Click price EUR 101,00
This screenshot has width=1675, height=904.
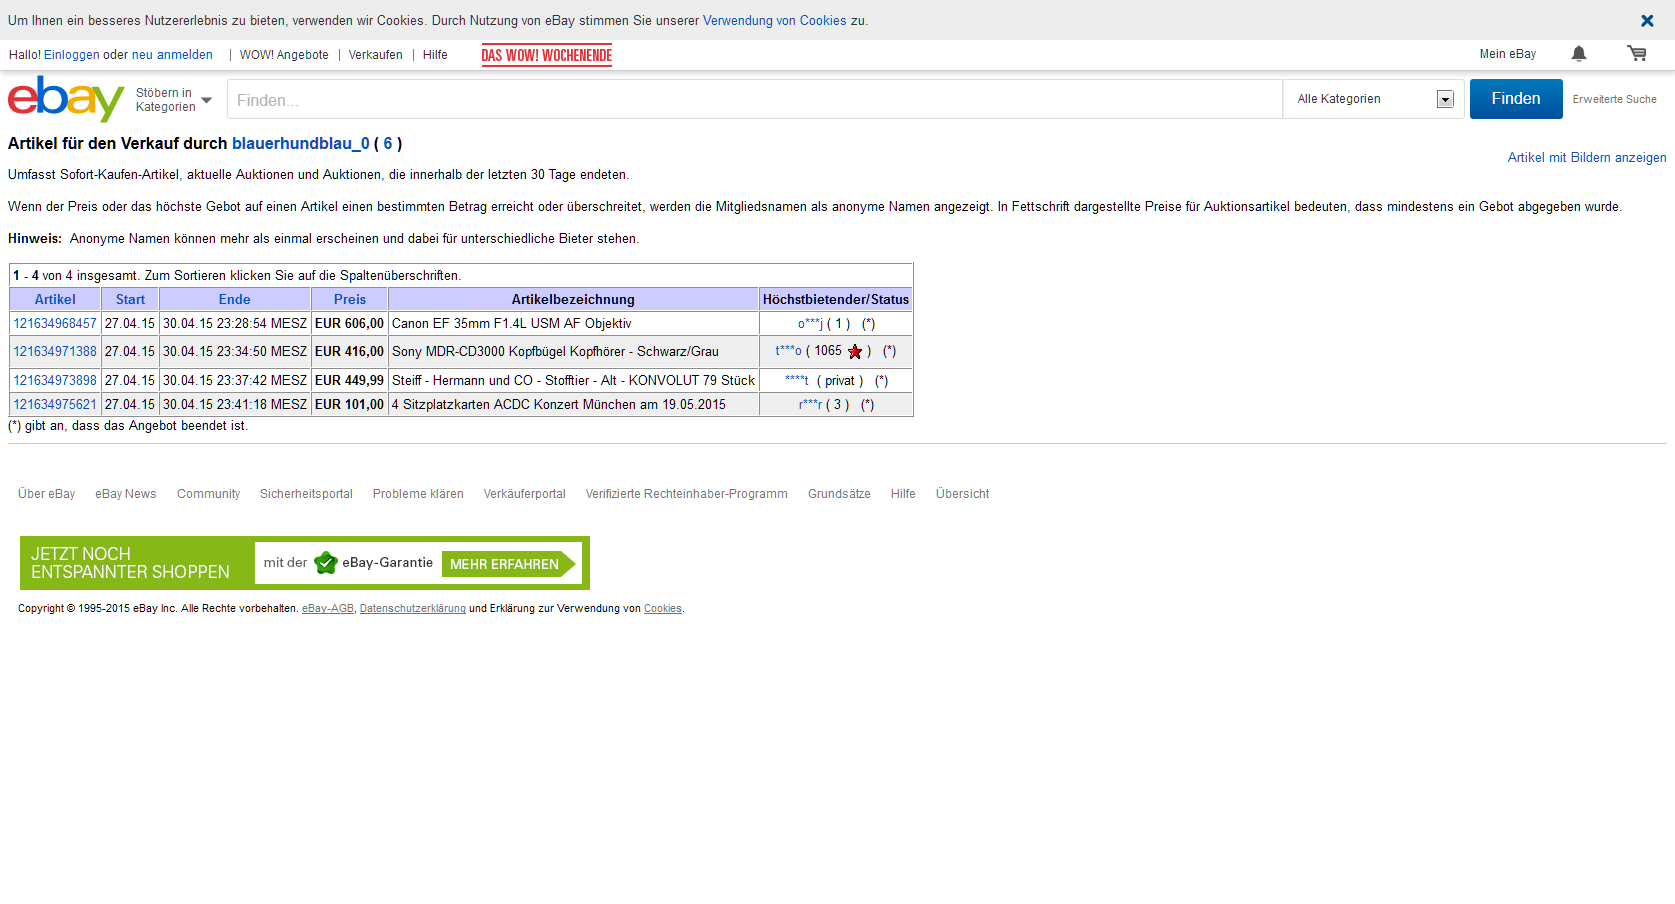[349, 405]
